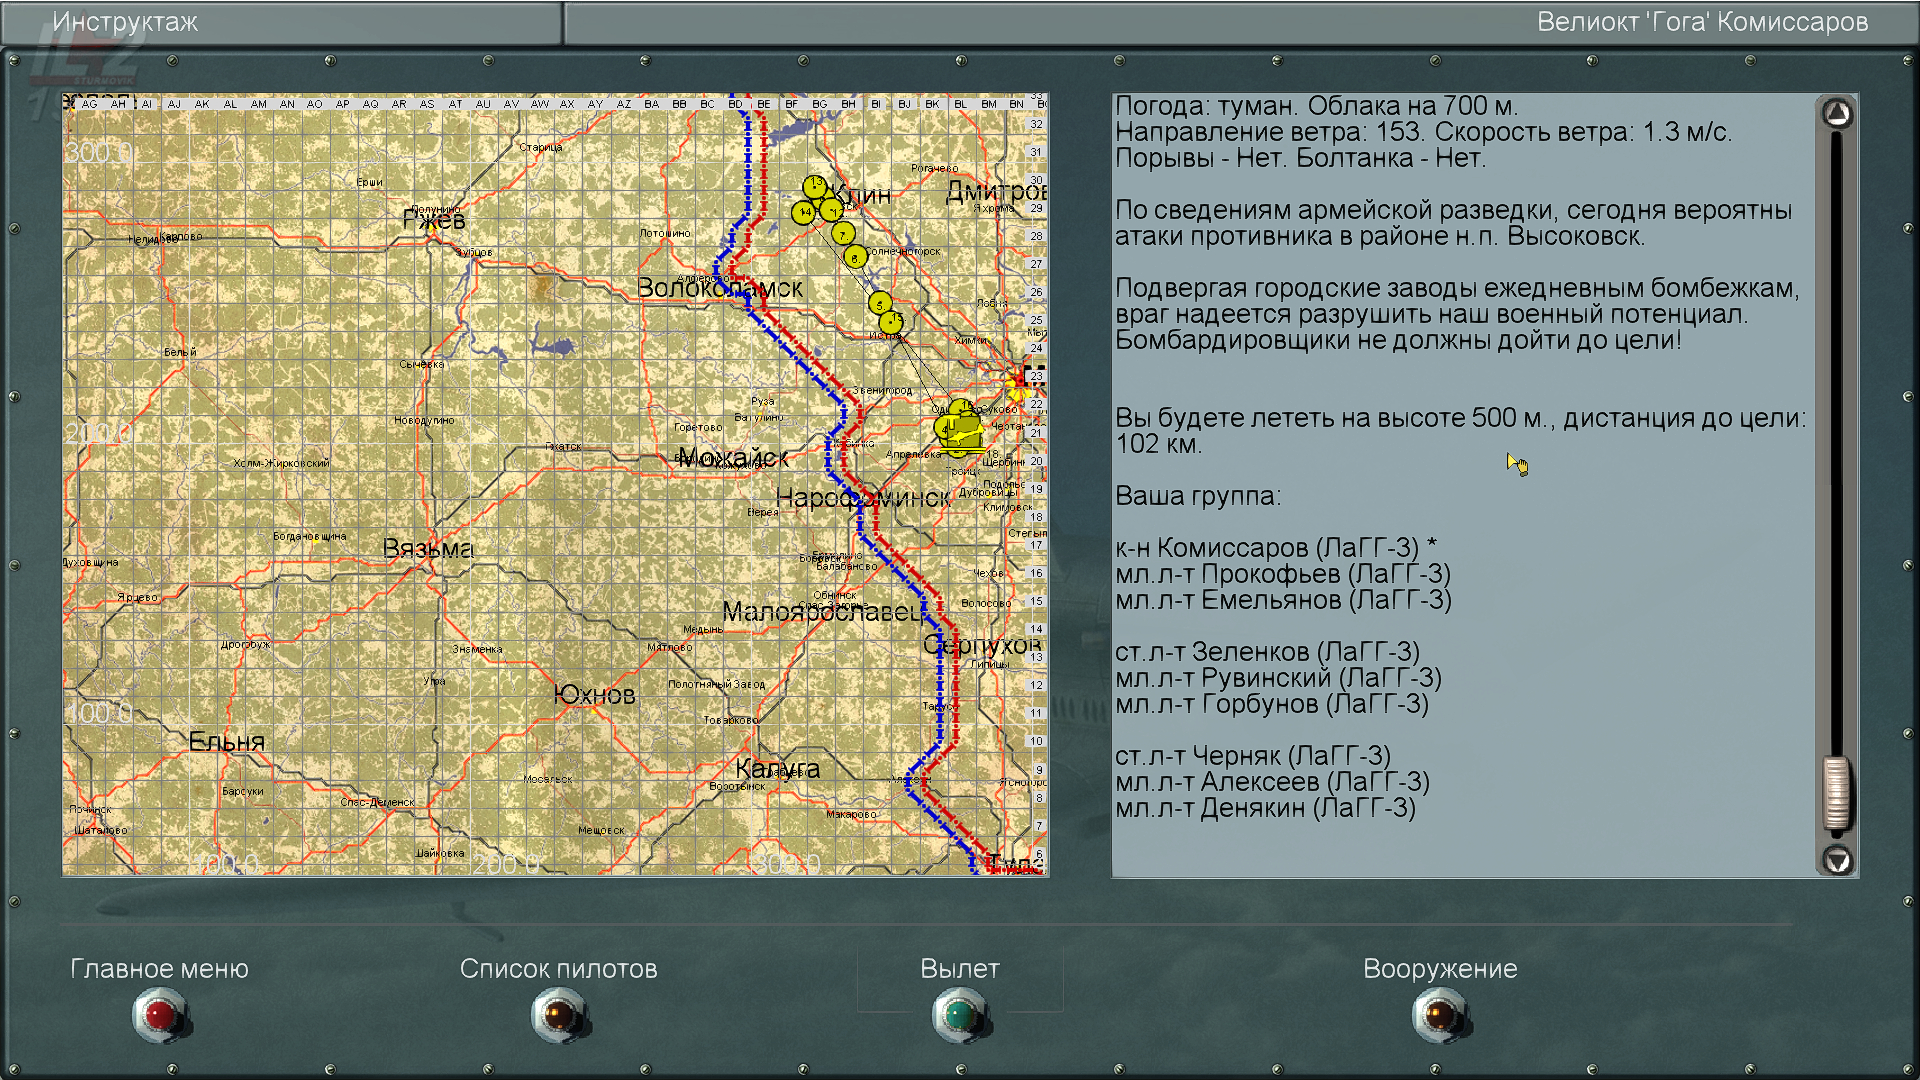Screen dimensions: 1920x1080
Task: Click the briefing scrollbar thumb handle
Action: pos(1837,793)
